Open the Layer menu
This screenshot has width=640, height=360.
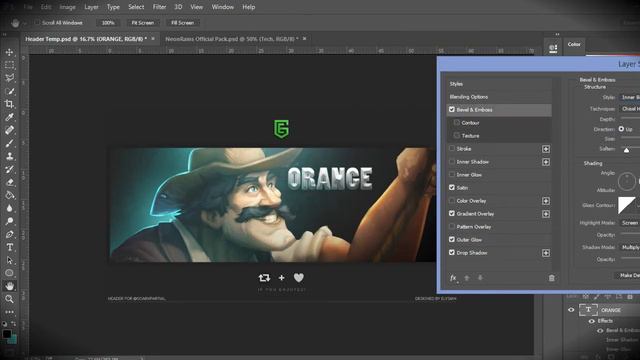point(91,7)
